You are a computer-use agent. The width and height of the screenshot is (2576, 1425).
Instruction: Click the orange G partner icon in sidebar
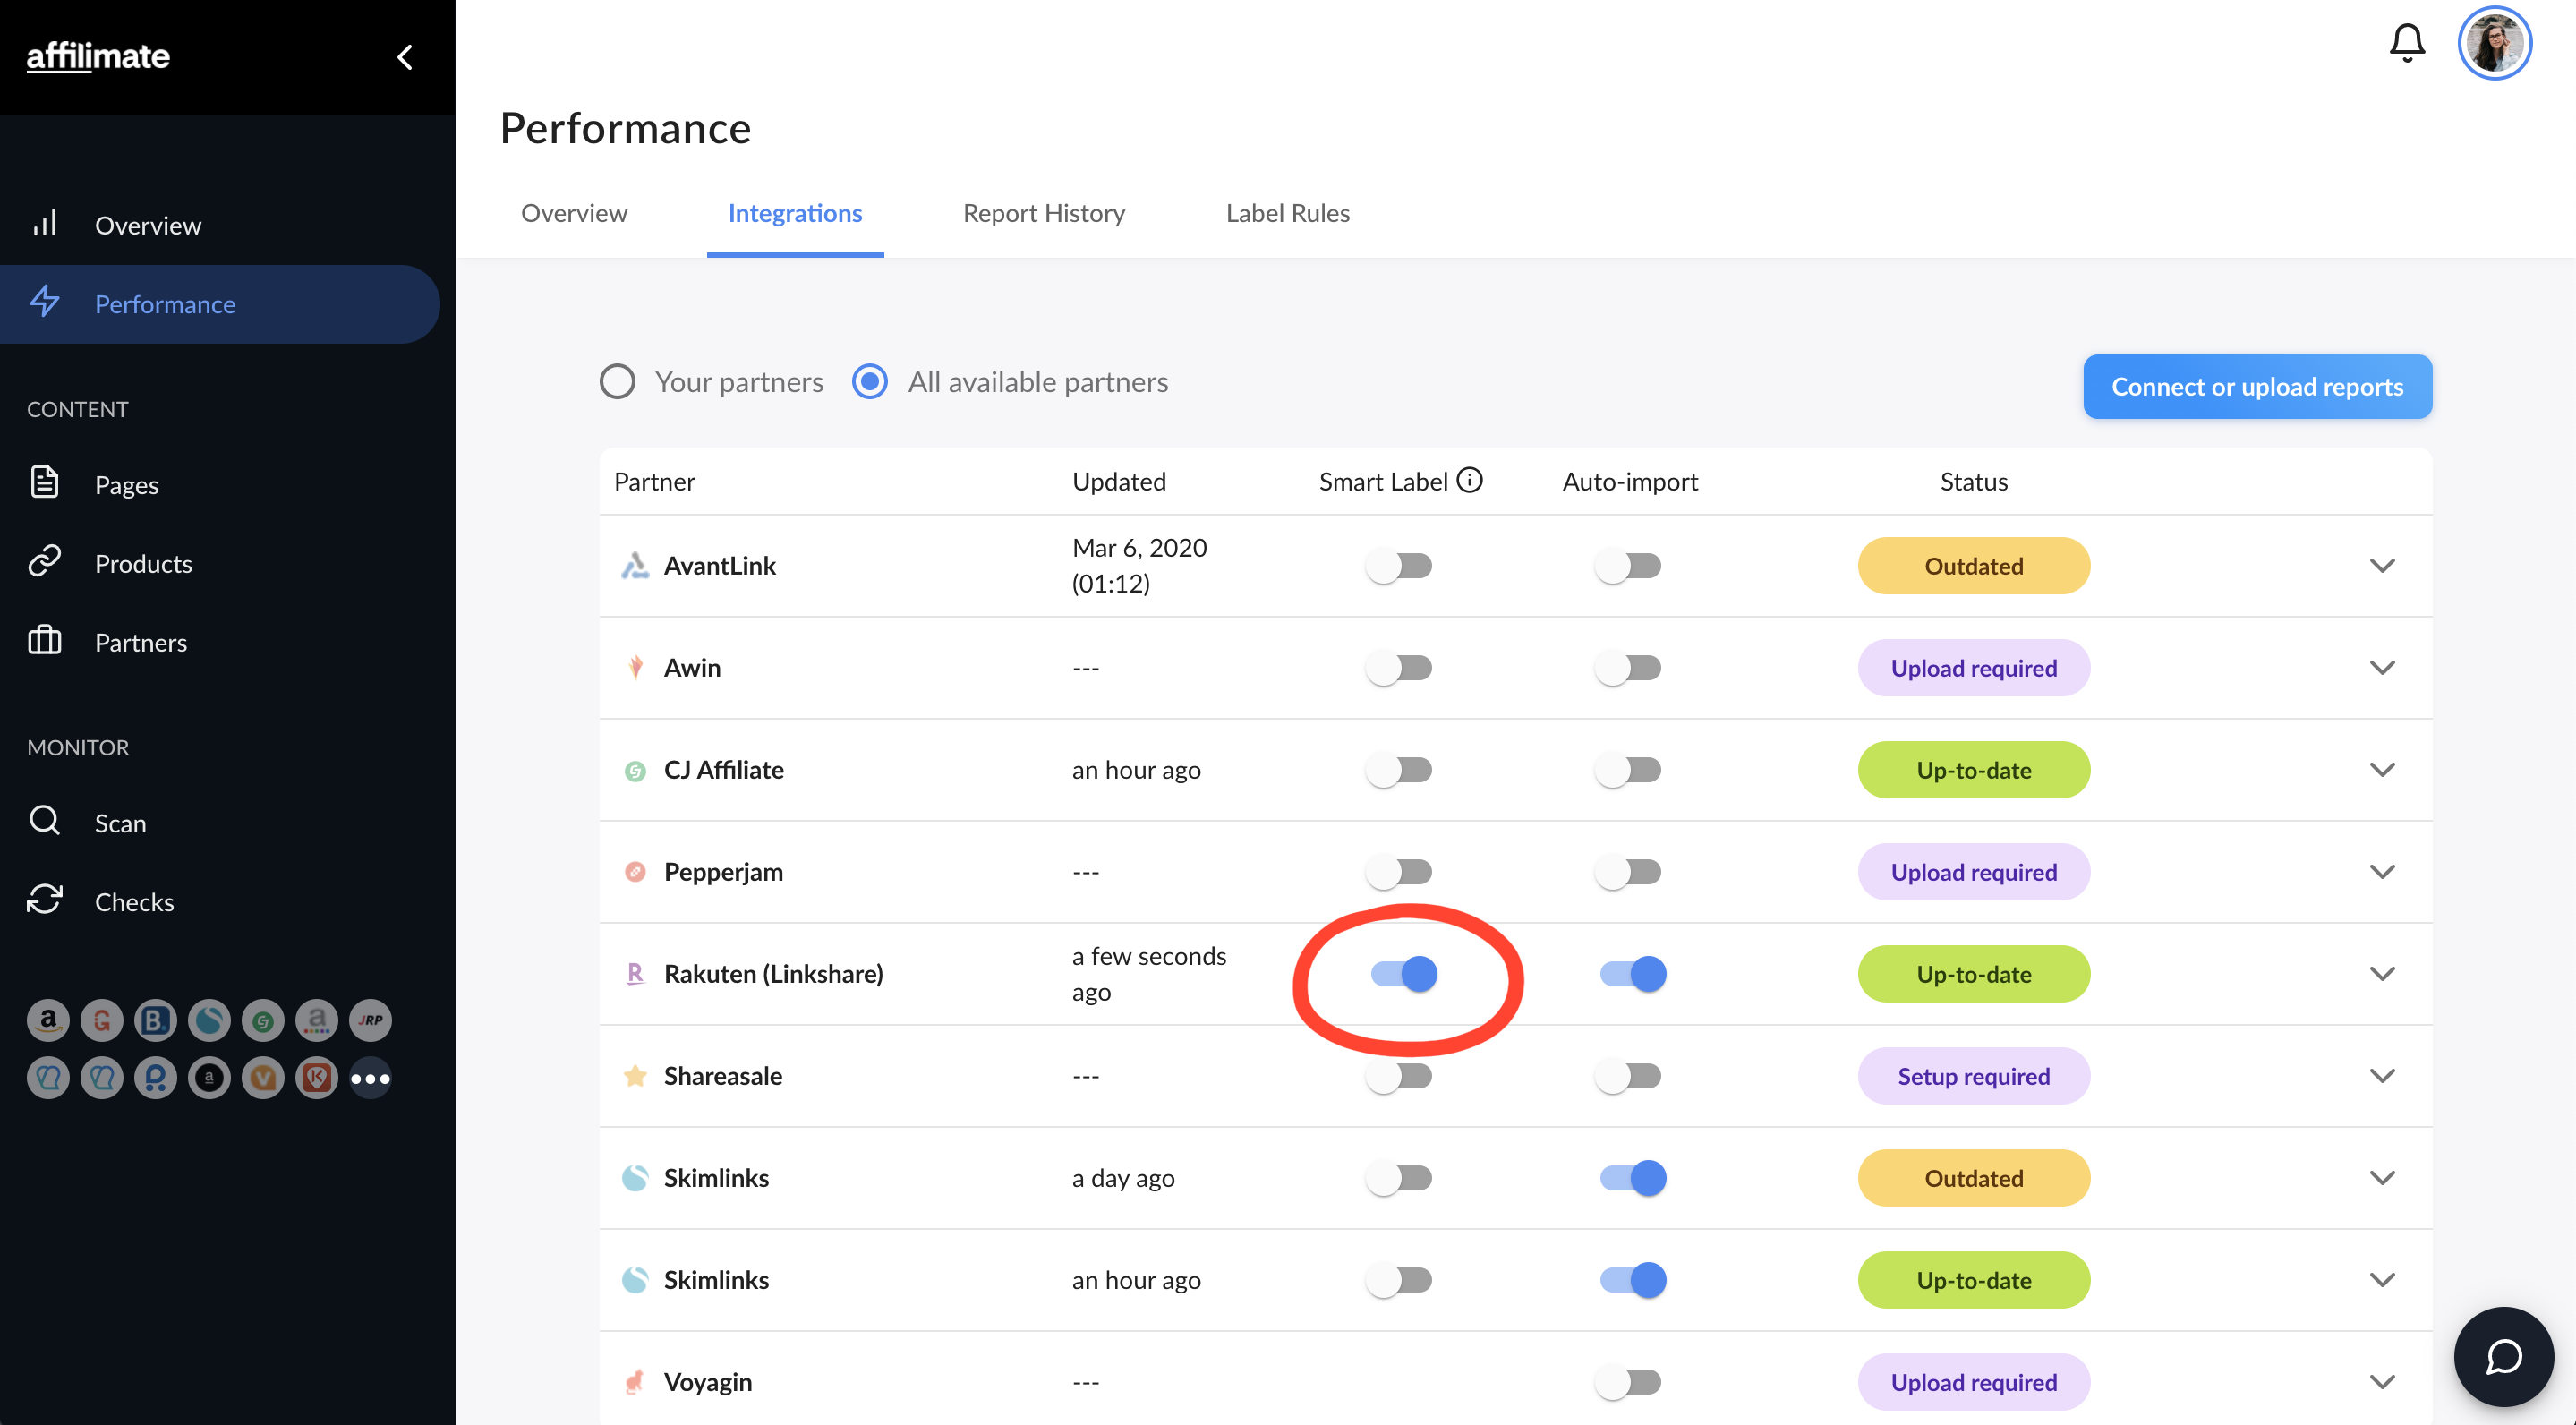tap(102, 1020)
